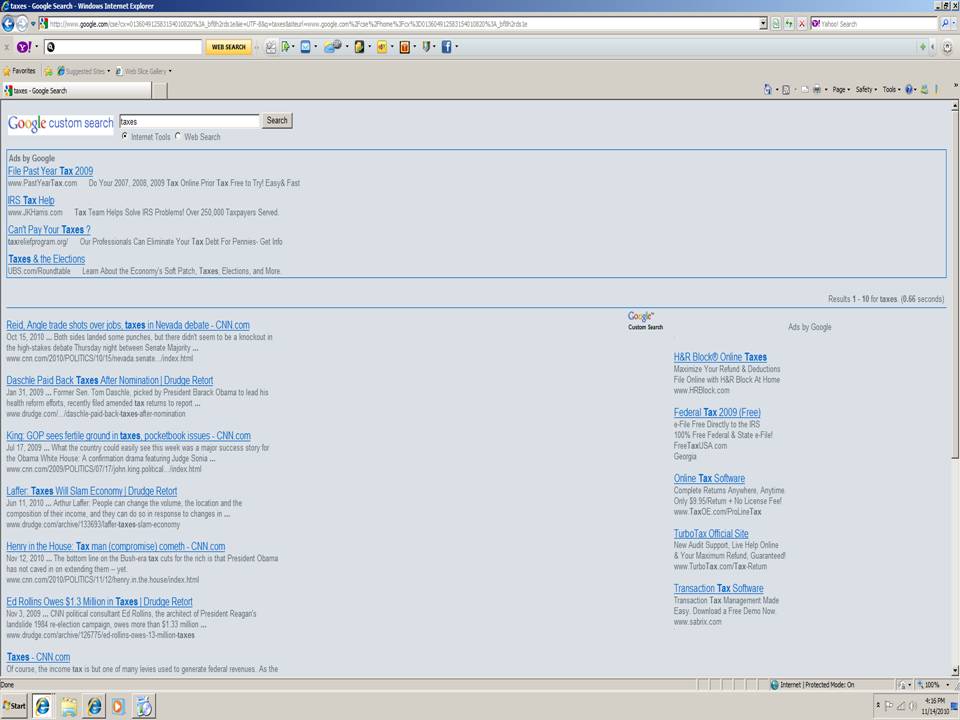Image resolution: width=960 pixels, height=720 pixels.
Task: Click the 'Yahoo! Search' box next to address bar
Action: 874,24
